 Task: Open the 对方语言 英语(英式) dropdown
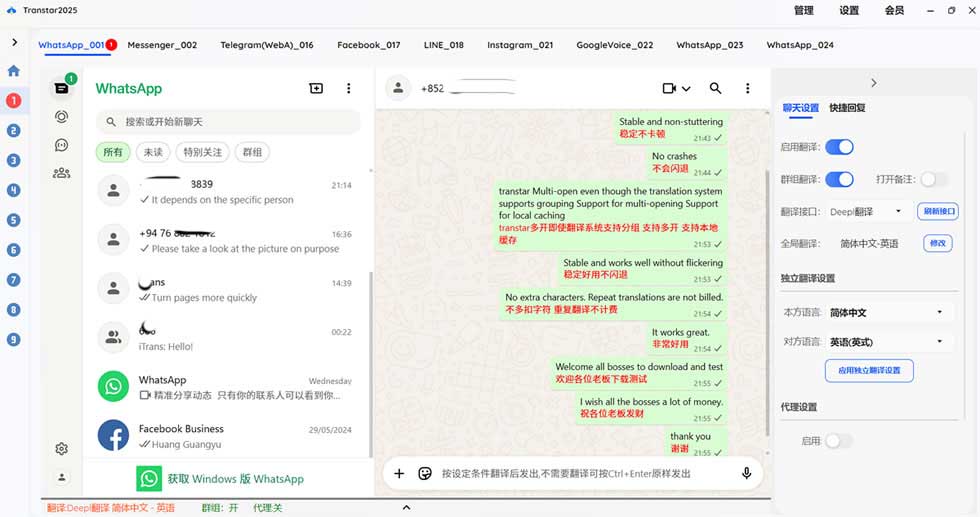coord(886,342)
